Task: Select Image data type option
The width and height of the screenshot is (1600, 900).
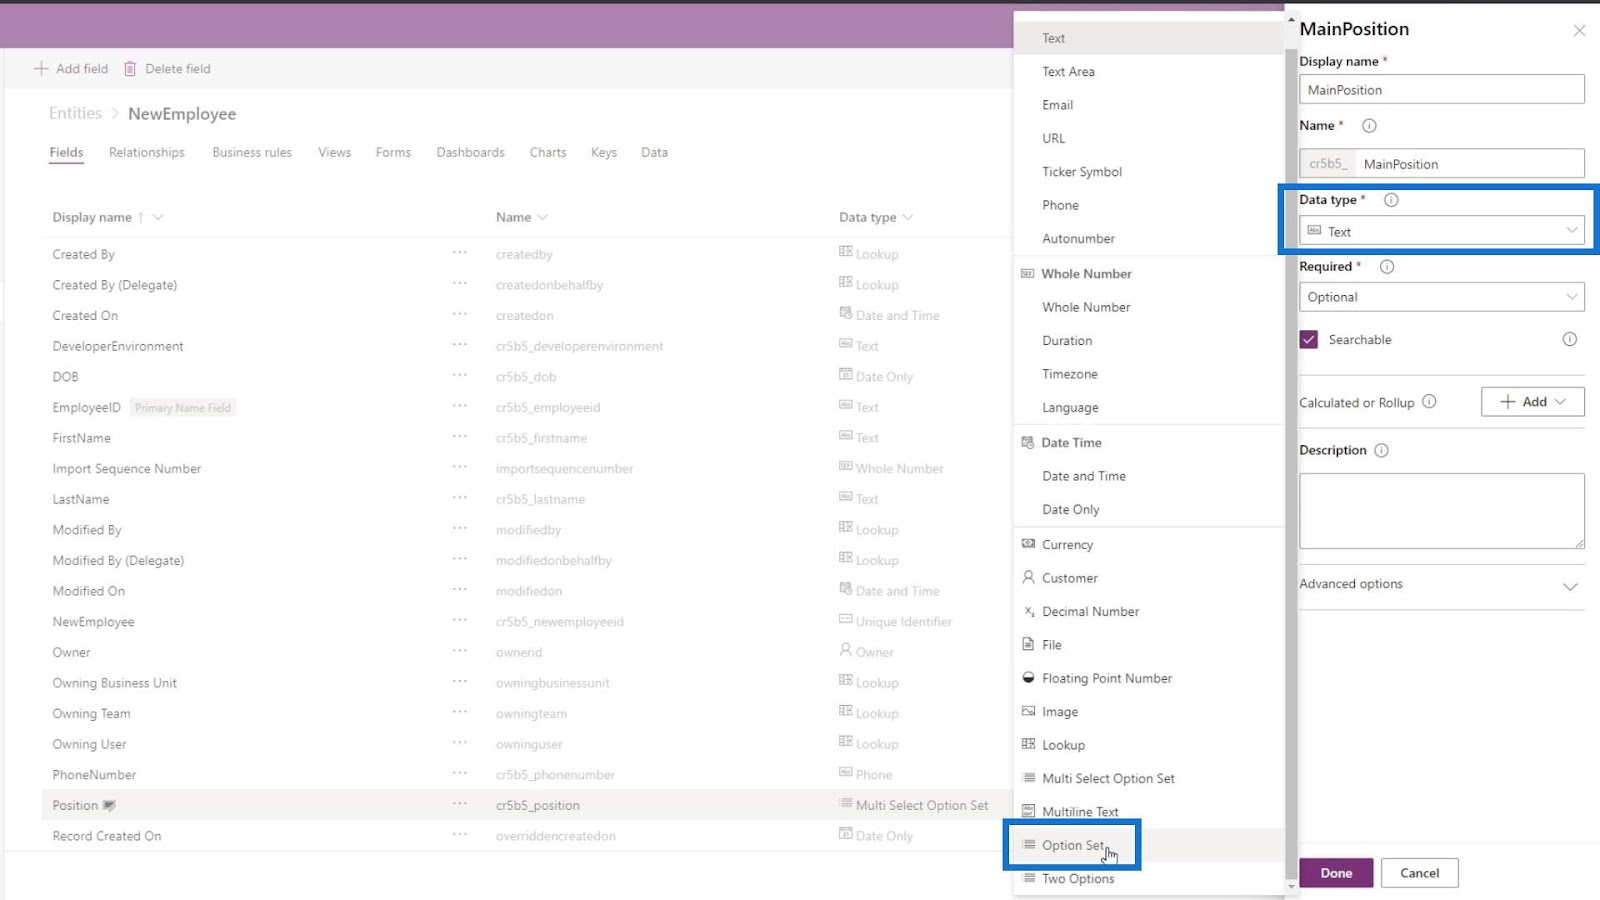Action: point(1148,712)
